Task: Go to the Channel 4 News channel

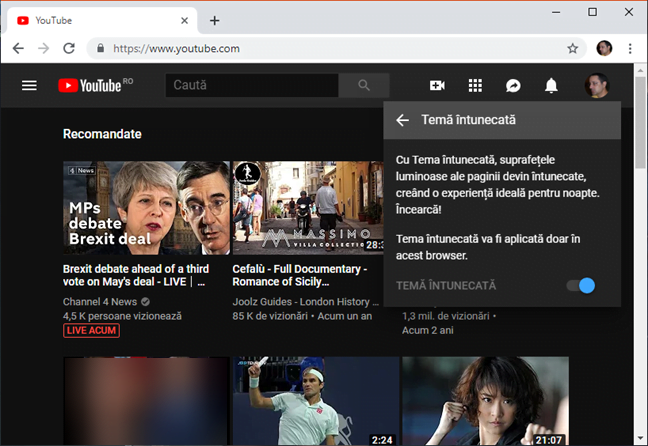Action: (x=100, y=302)
